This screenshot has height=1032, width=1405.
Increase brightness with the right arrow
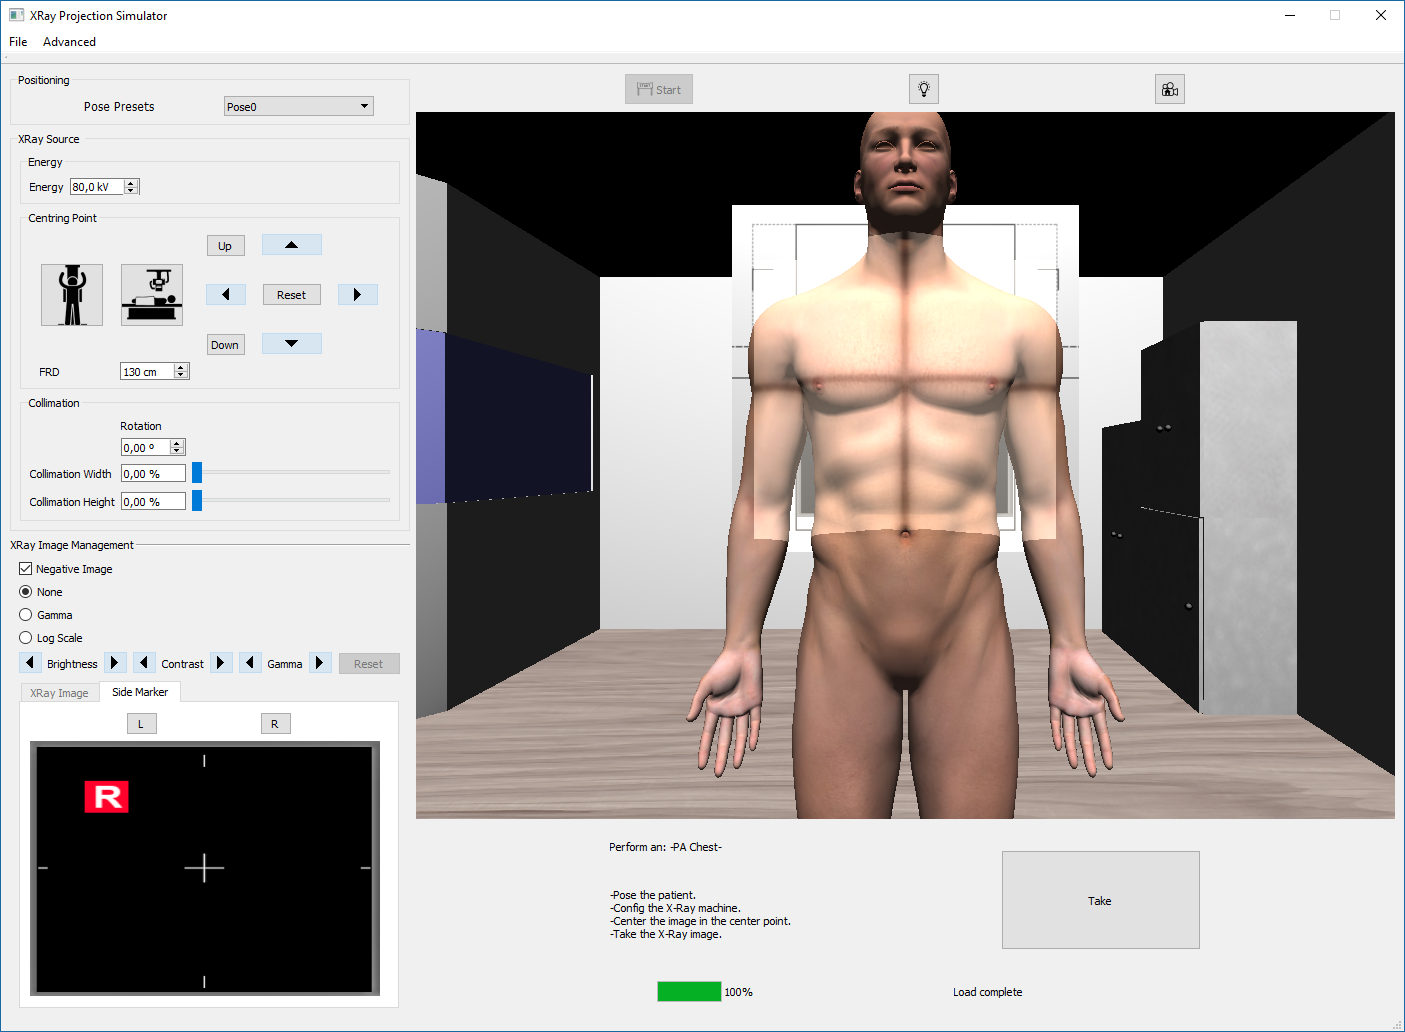[115, 663]
